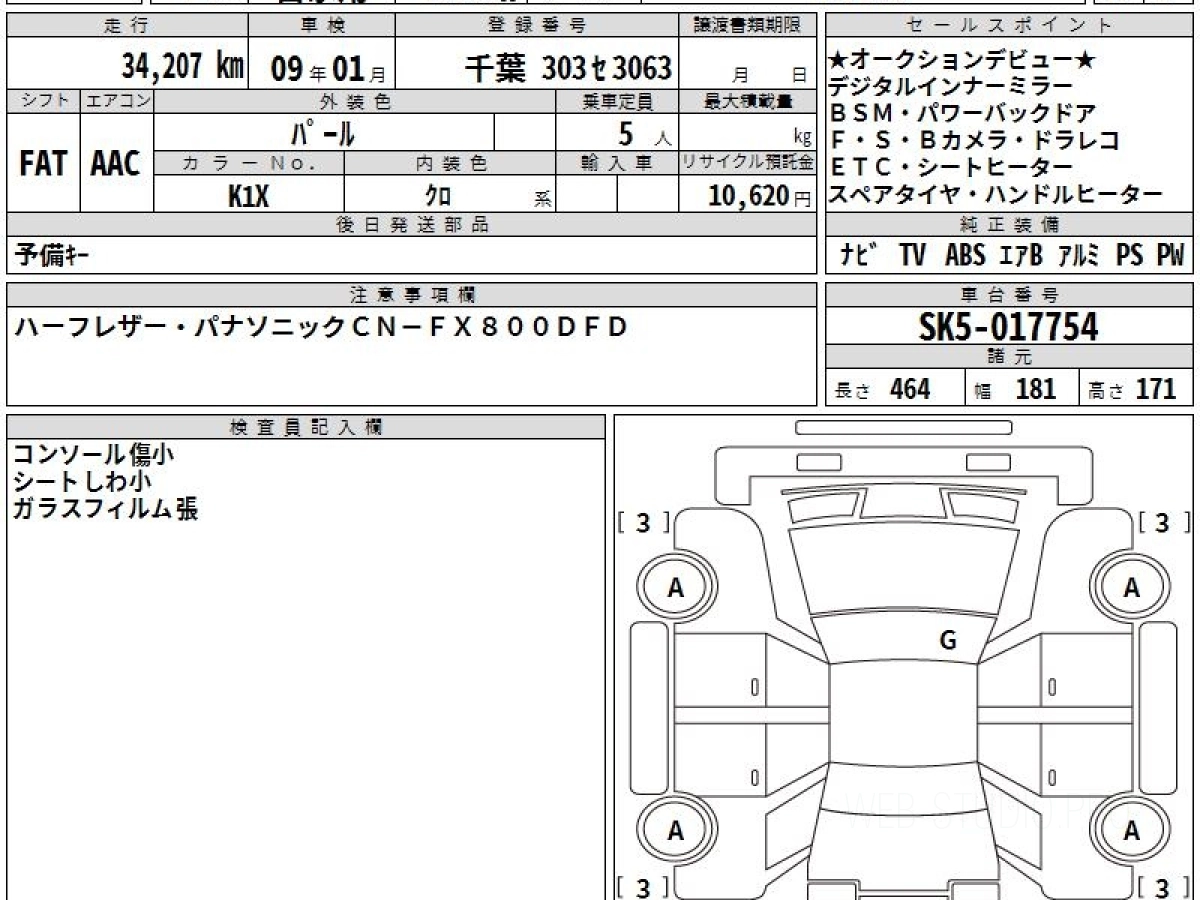Select registration number 千葉 303せ3063

(x=568, y=68)
